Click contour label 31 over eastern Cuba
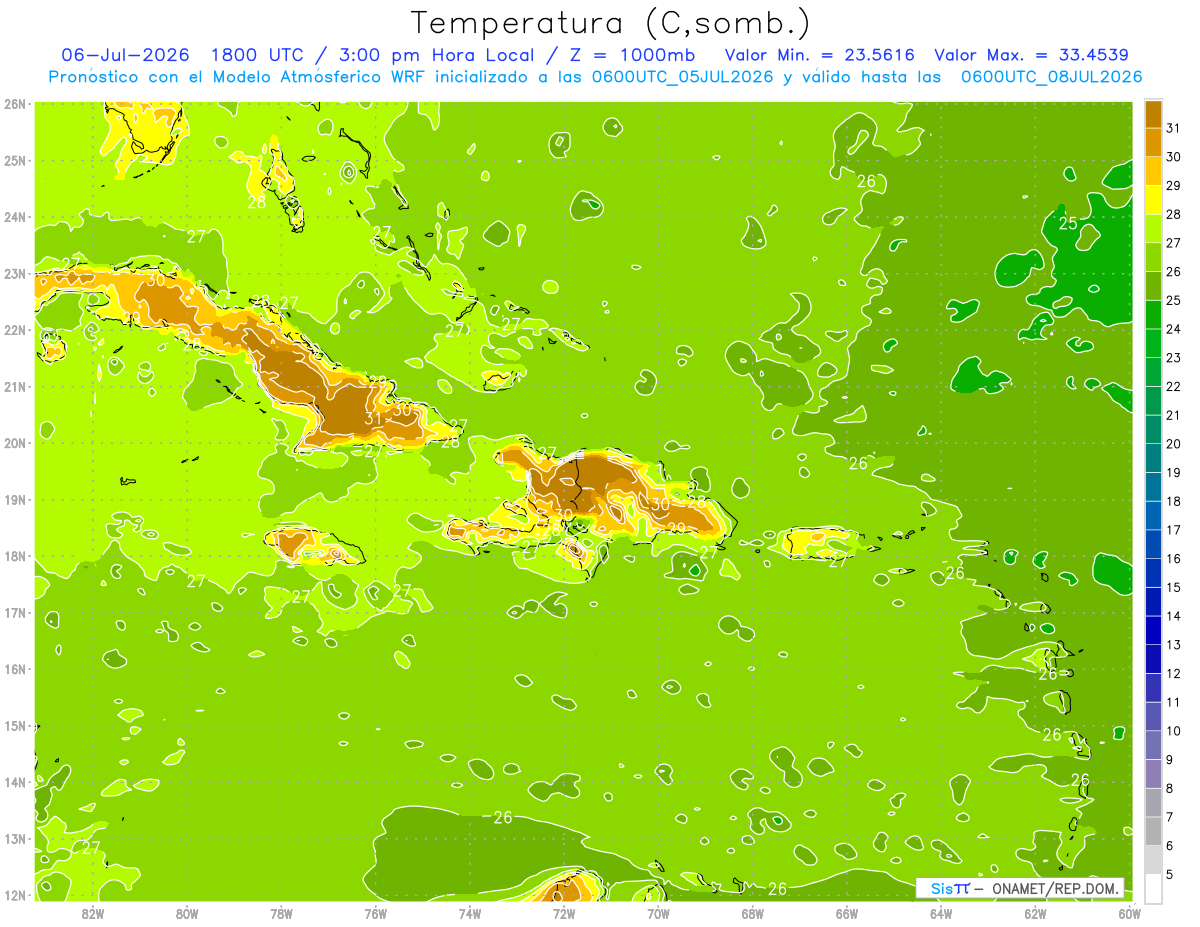 point(374,419)
